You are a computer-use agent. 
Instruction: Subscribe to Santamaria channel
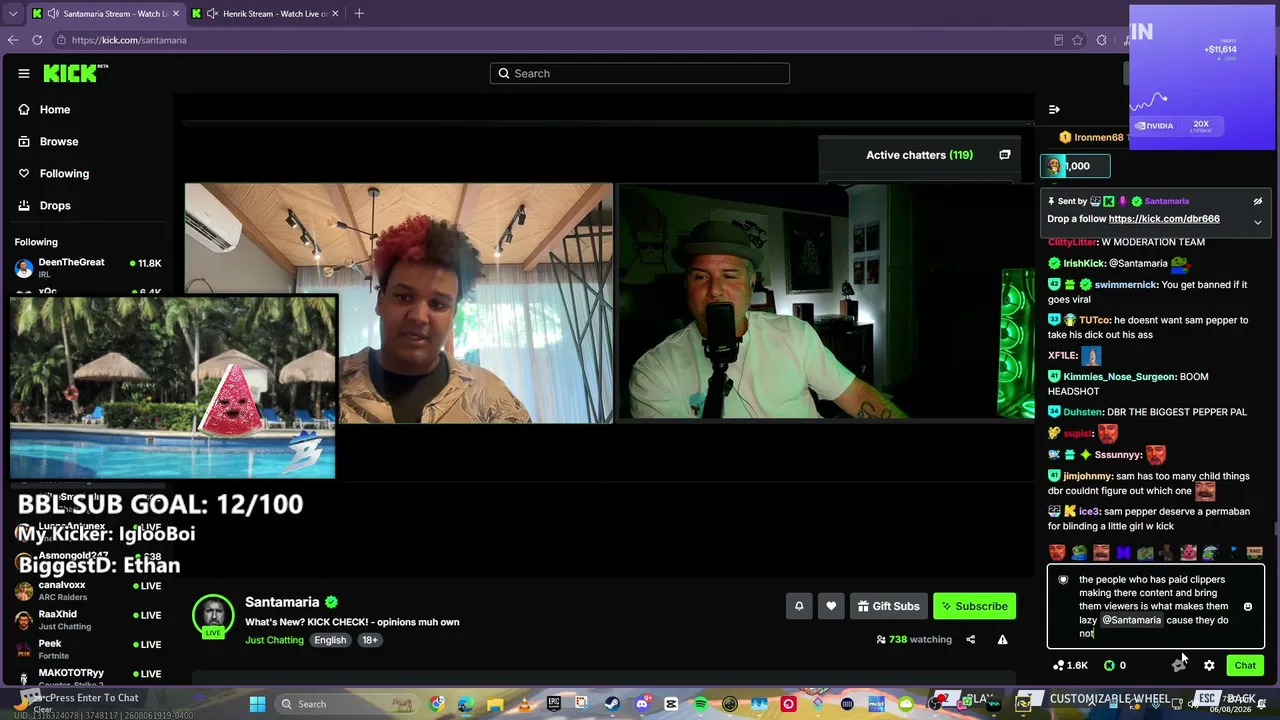tap(974, 606)
